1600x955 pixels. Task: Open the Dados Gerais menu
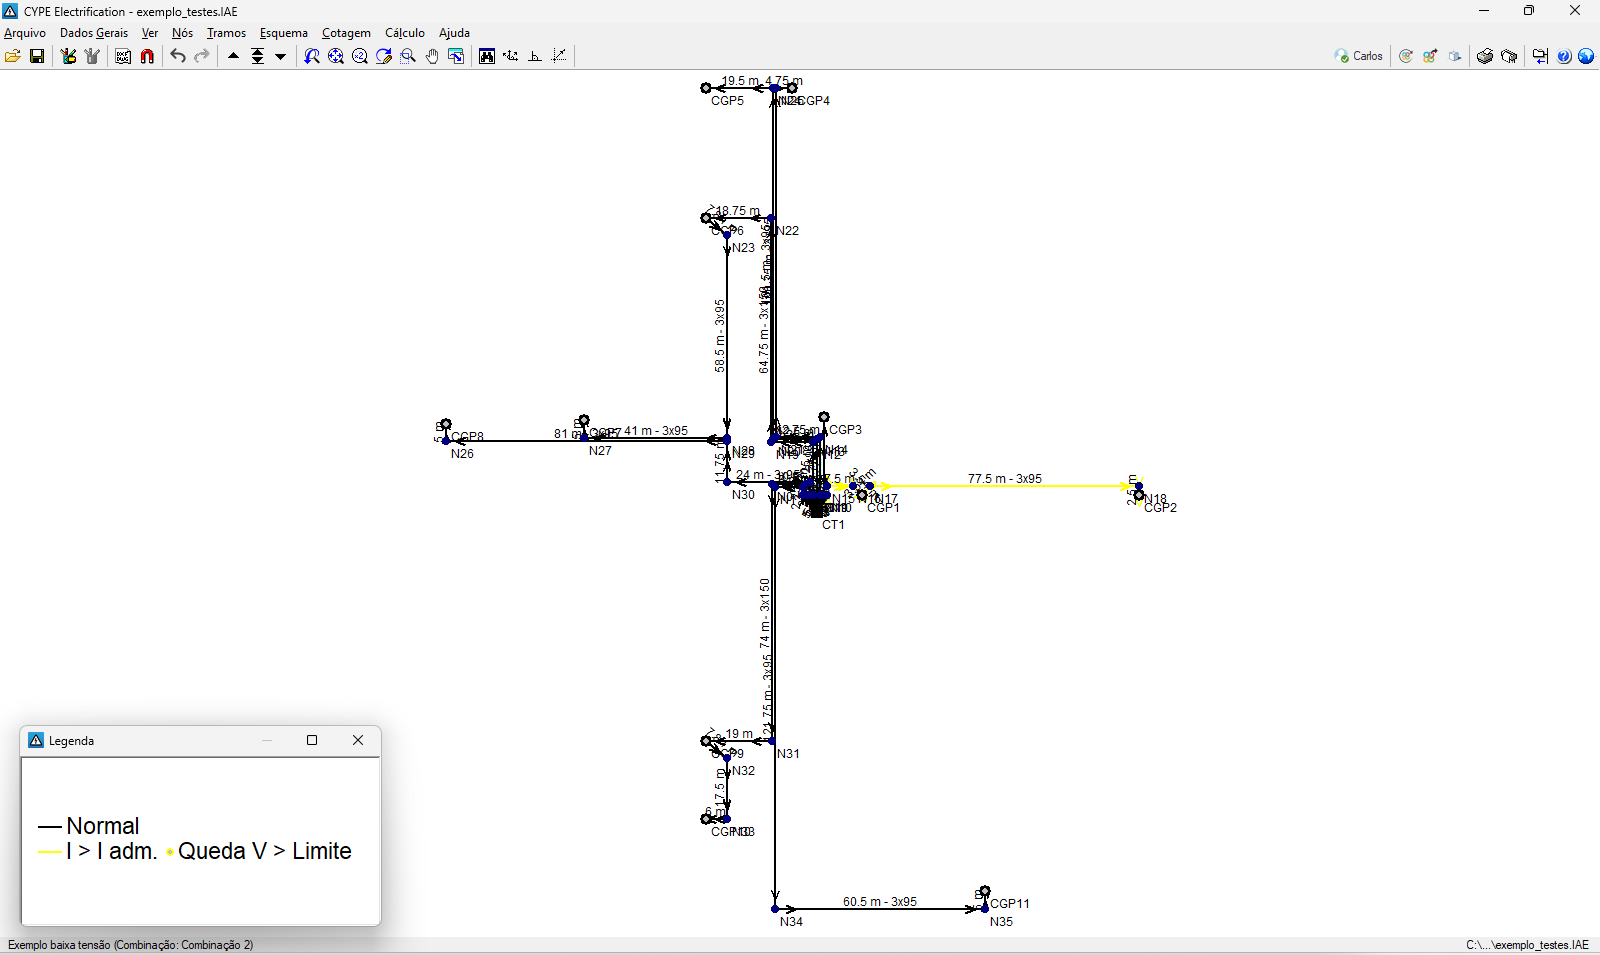click(x=94, y=33)
